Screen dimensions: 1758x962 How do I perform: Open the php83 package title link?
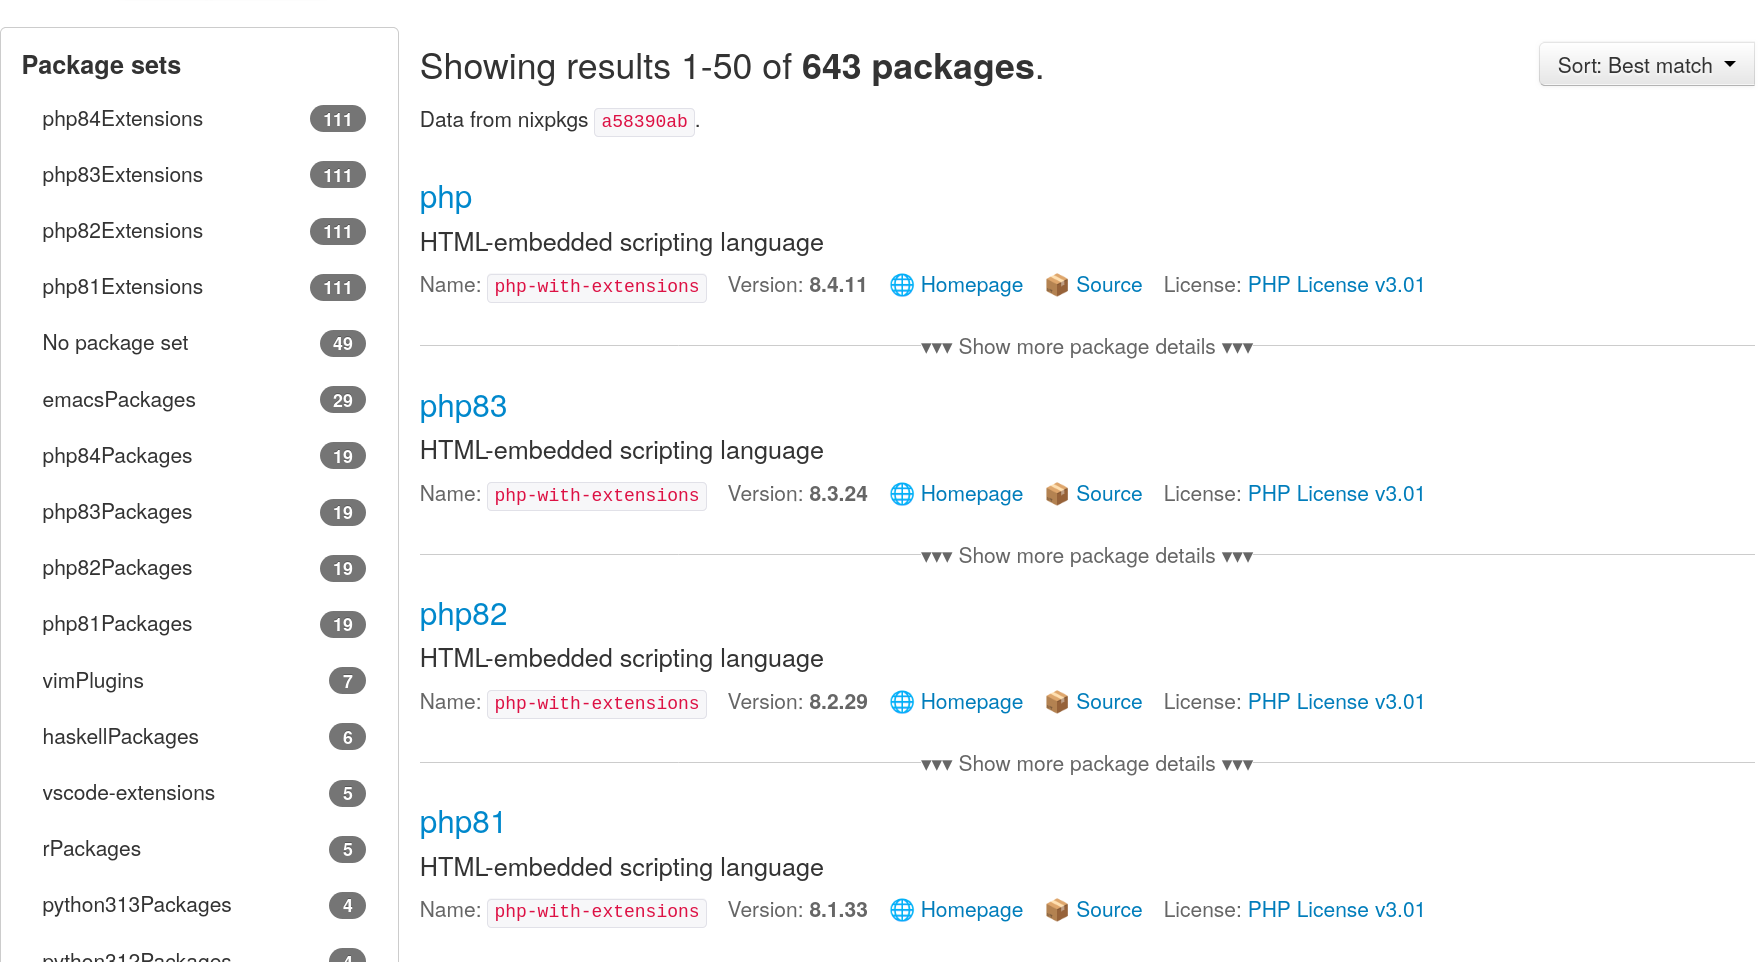pos(463,406)
